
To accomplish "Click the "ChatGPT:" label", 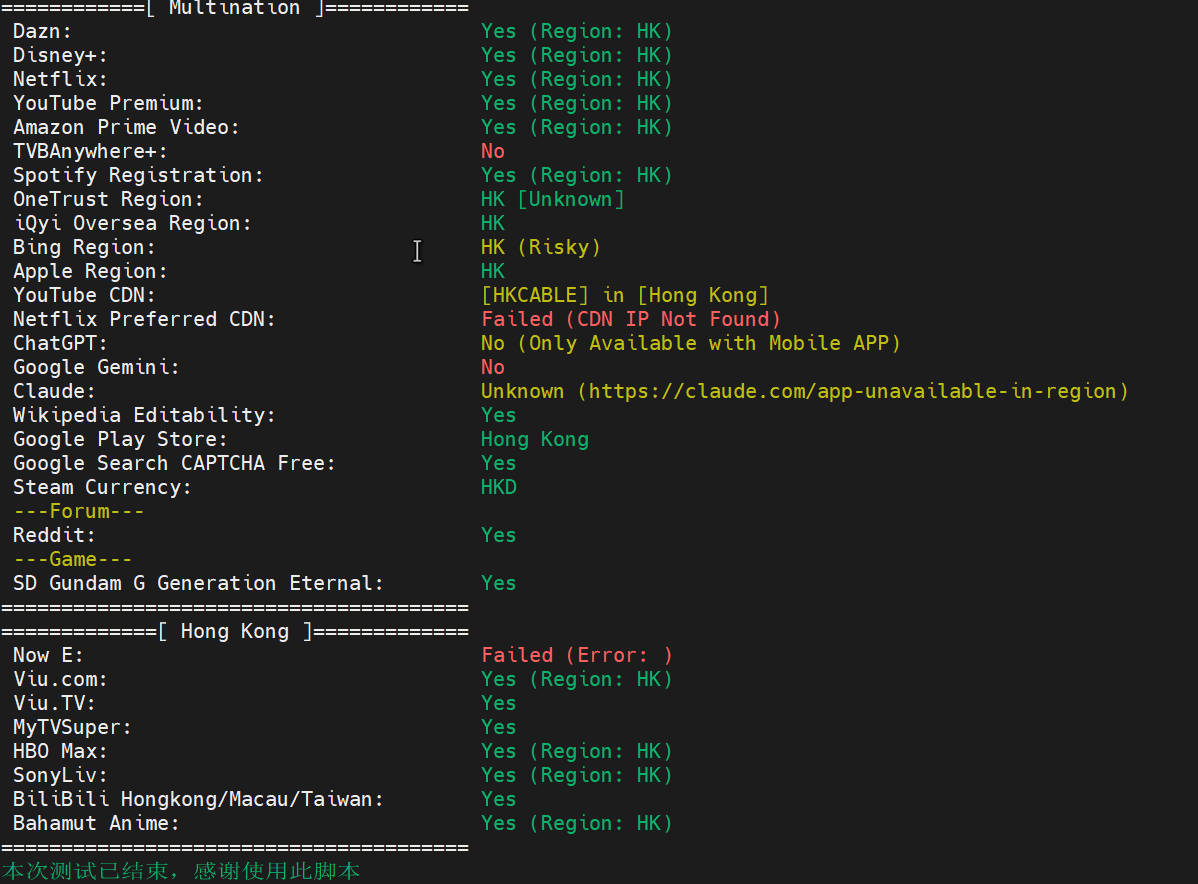I will tap(60, 343).
